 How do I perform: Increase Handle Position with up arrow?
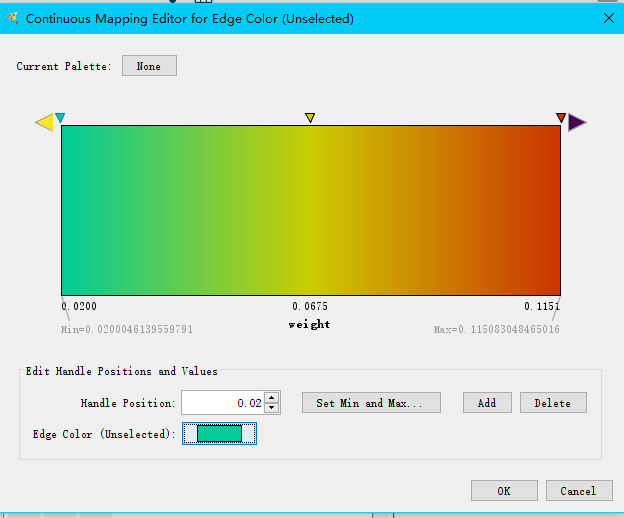point(271,397)
